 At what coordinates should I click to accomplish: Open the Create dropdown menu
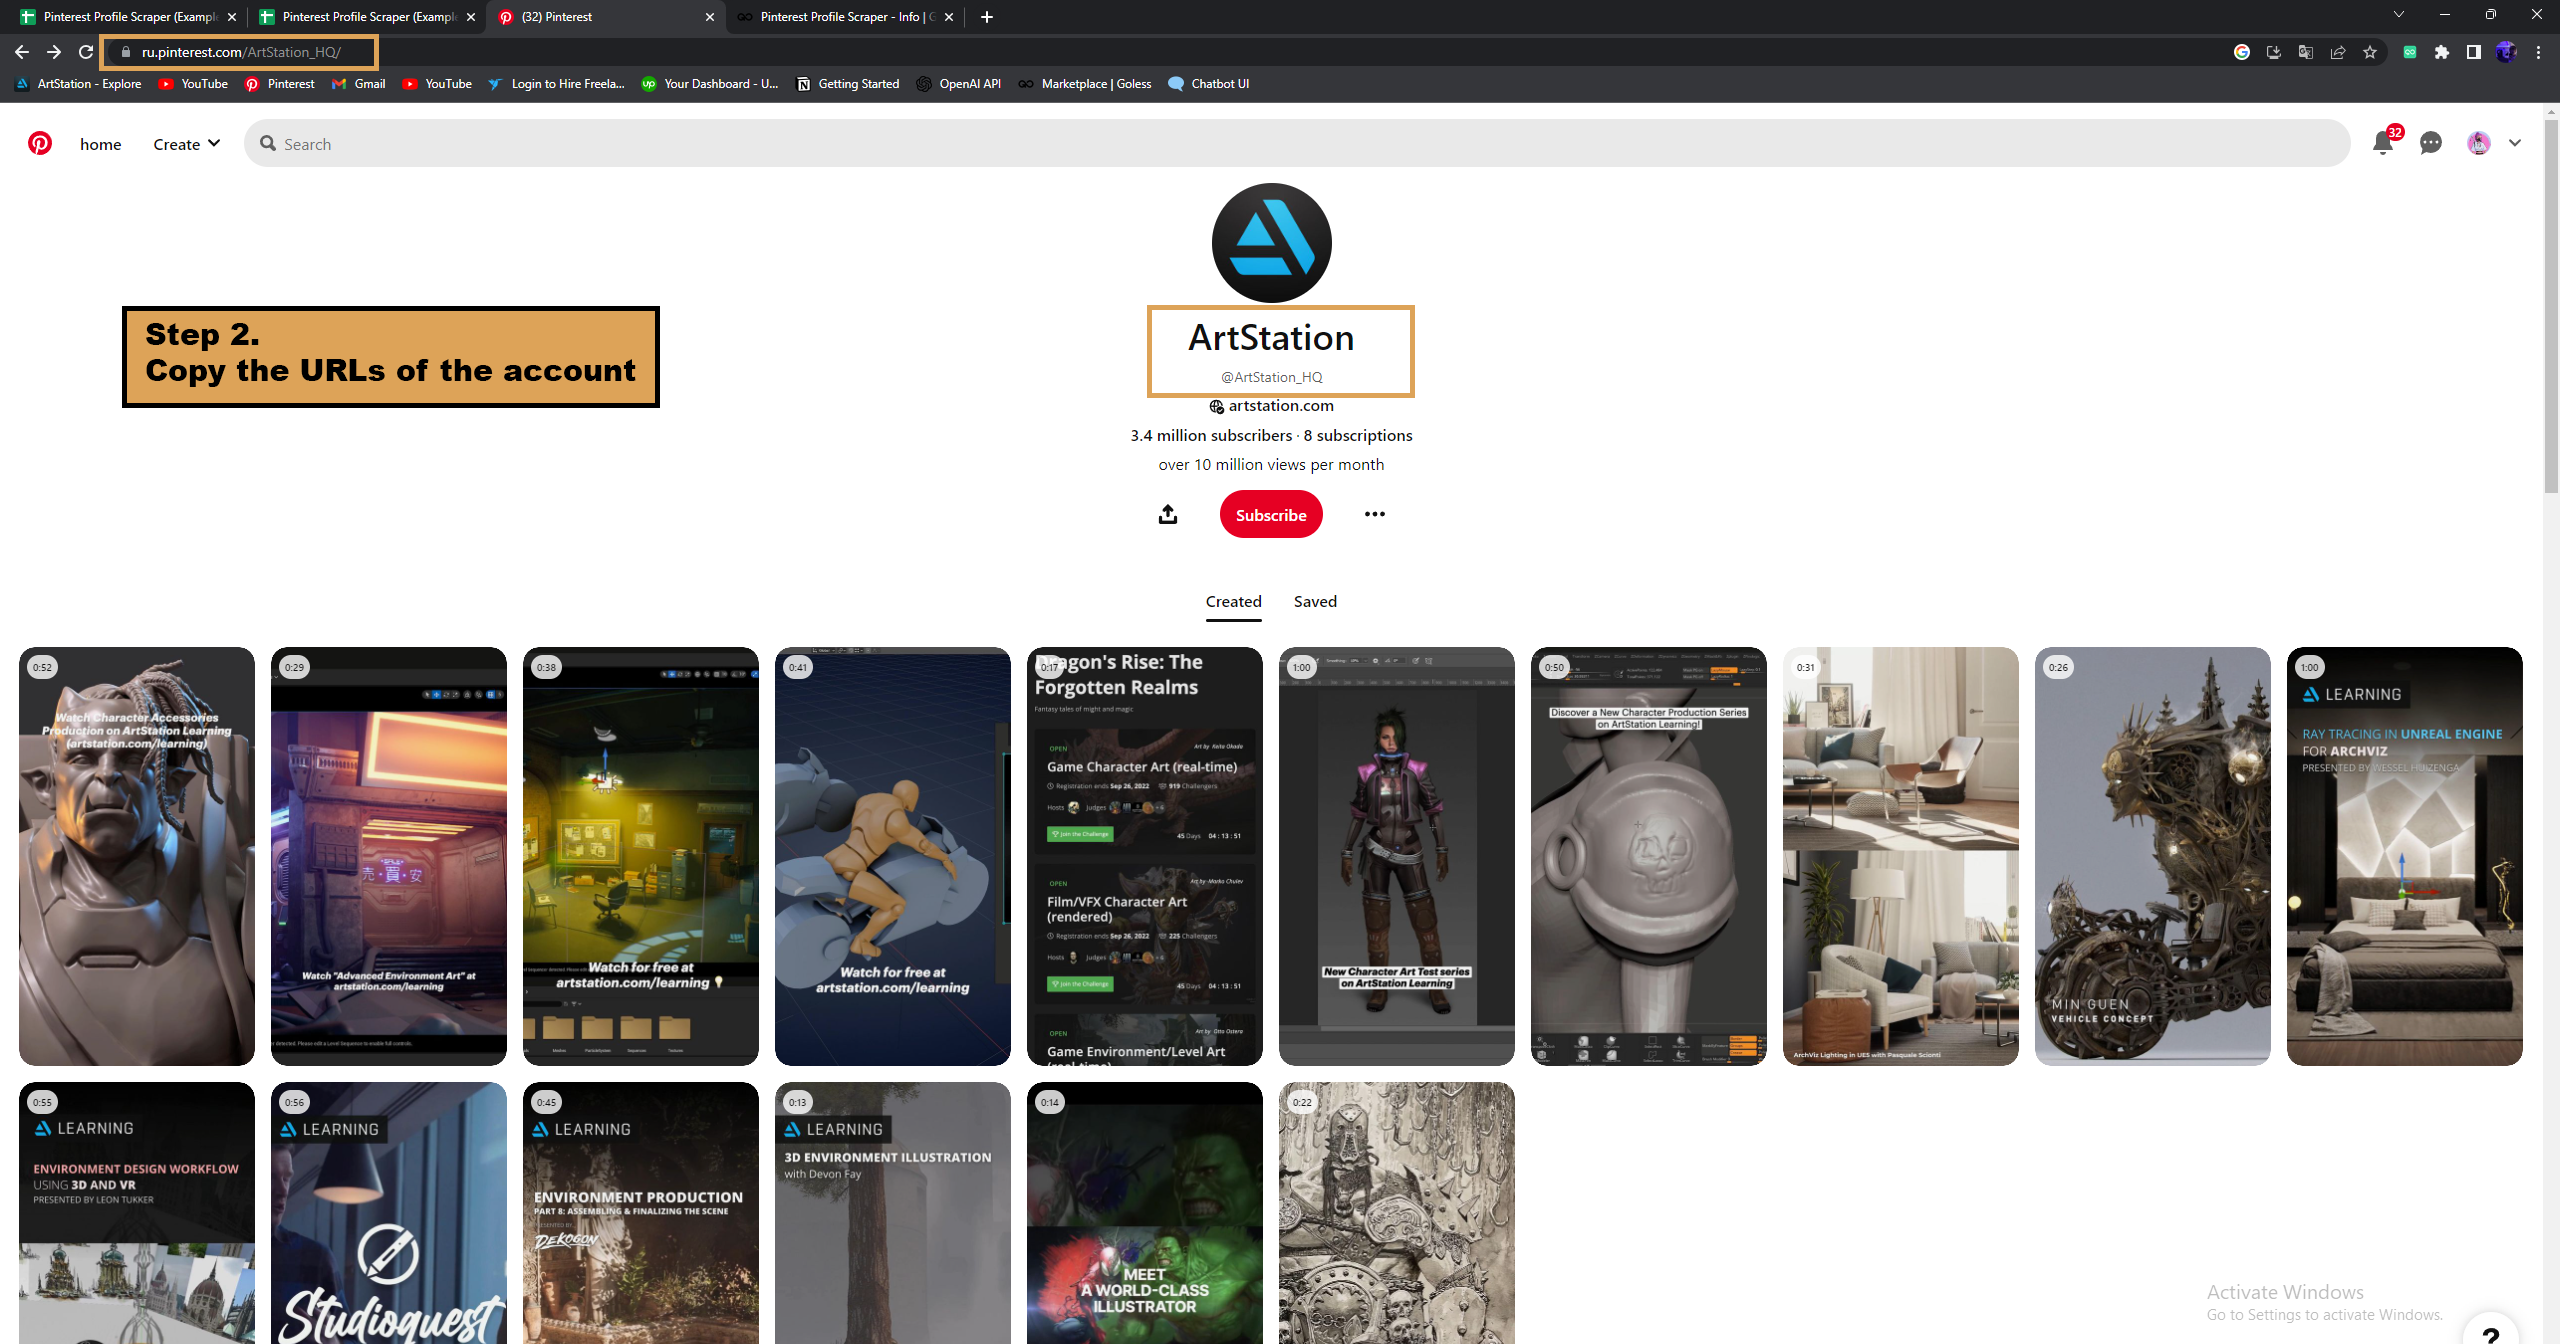[x=186, y=144]
